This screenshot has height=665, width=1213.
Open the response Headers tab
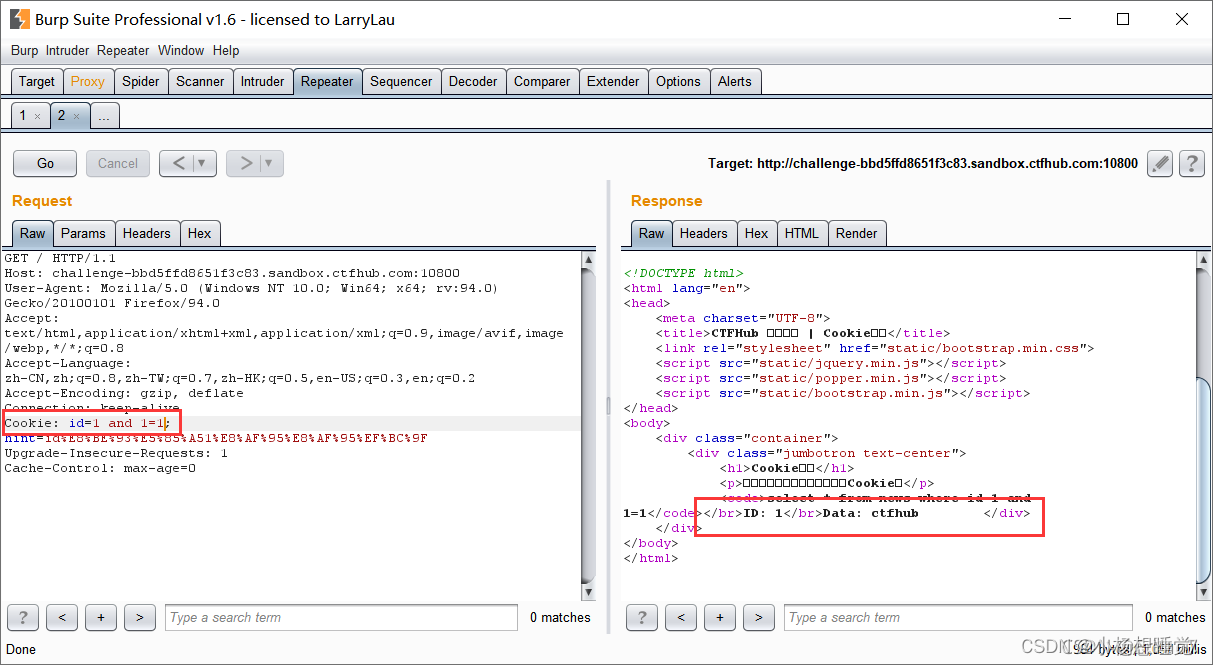[x=704, y=233]
